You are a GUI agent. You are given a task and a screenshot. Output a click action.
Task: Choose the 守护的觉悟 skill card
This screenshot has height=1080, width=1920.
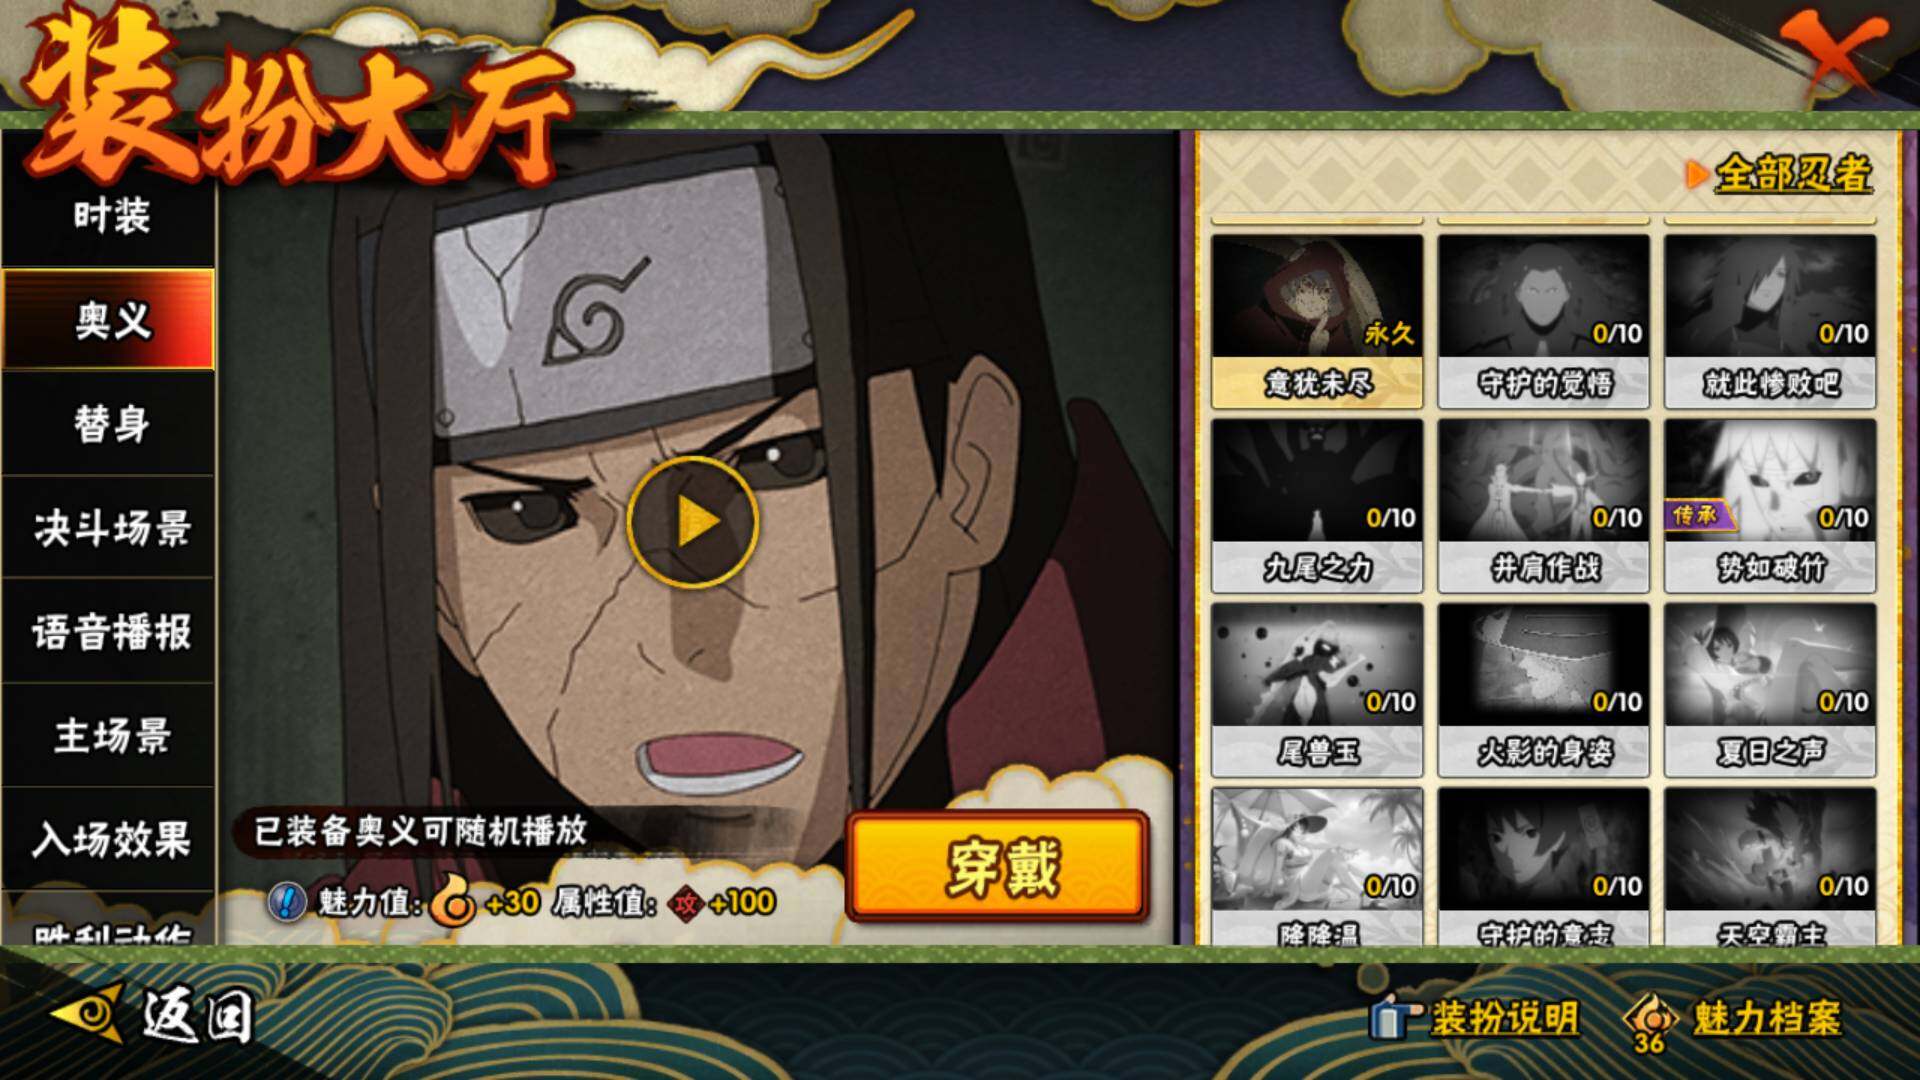click(x=1544, y=321)
